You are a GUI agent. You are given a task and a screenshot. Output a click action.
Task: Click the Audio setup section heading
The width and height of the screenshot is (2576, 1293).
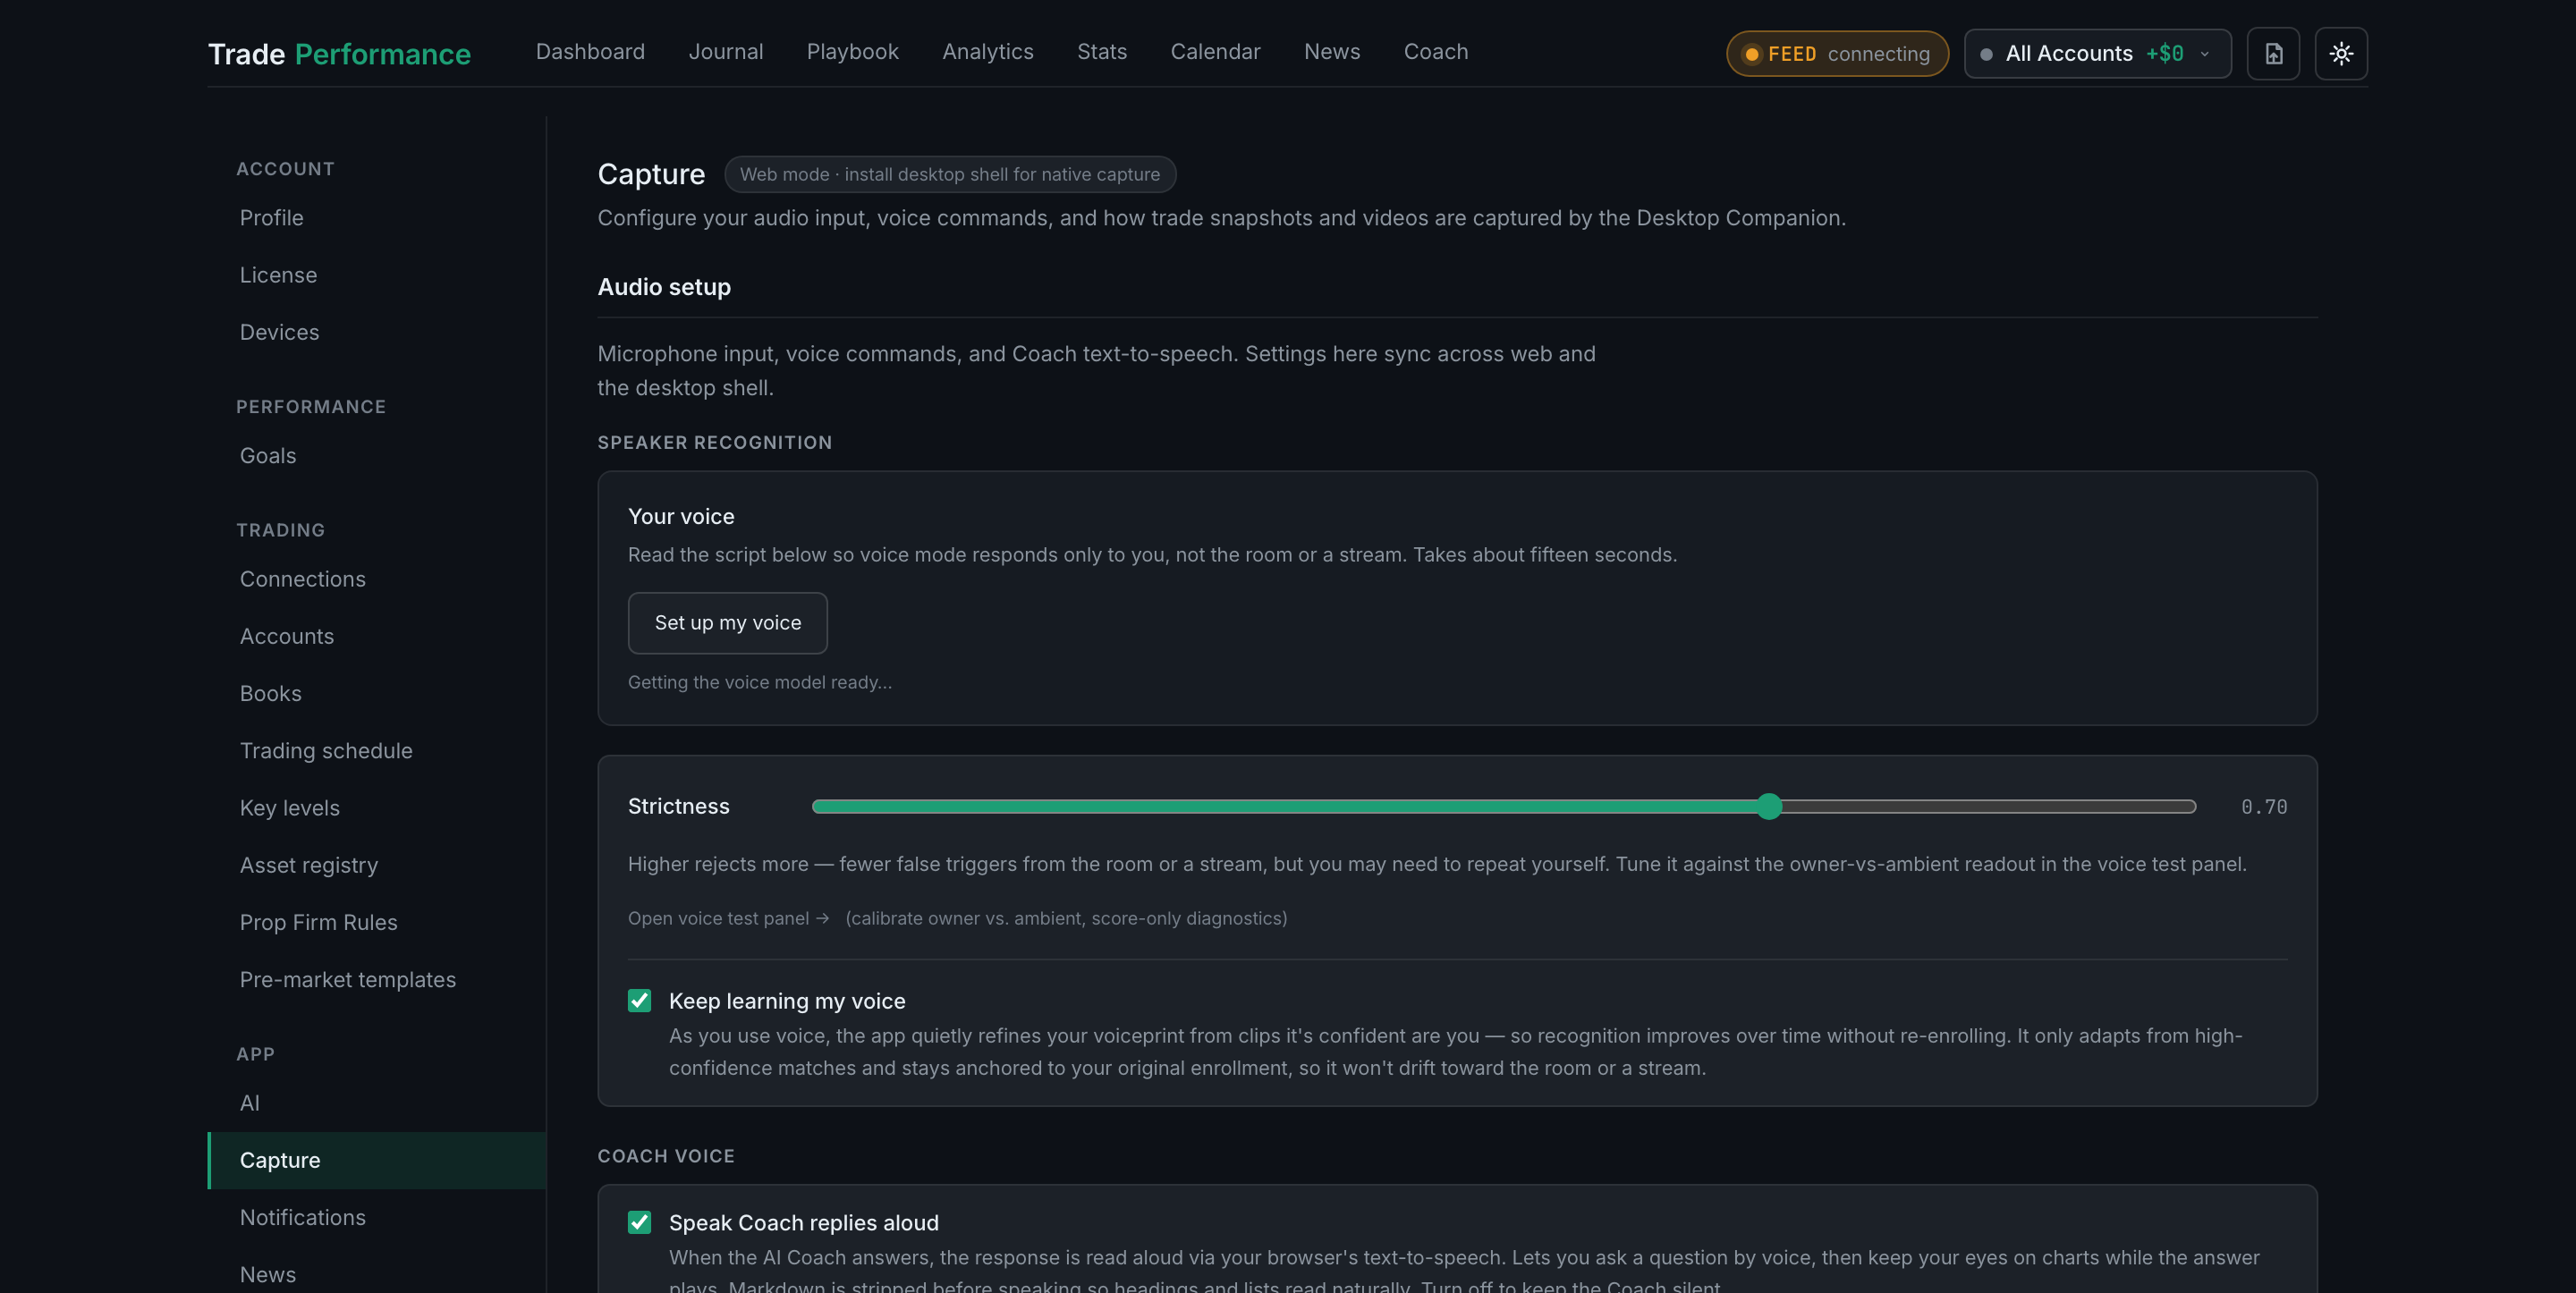click(x=664, y=287)
